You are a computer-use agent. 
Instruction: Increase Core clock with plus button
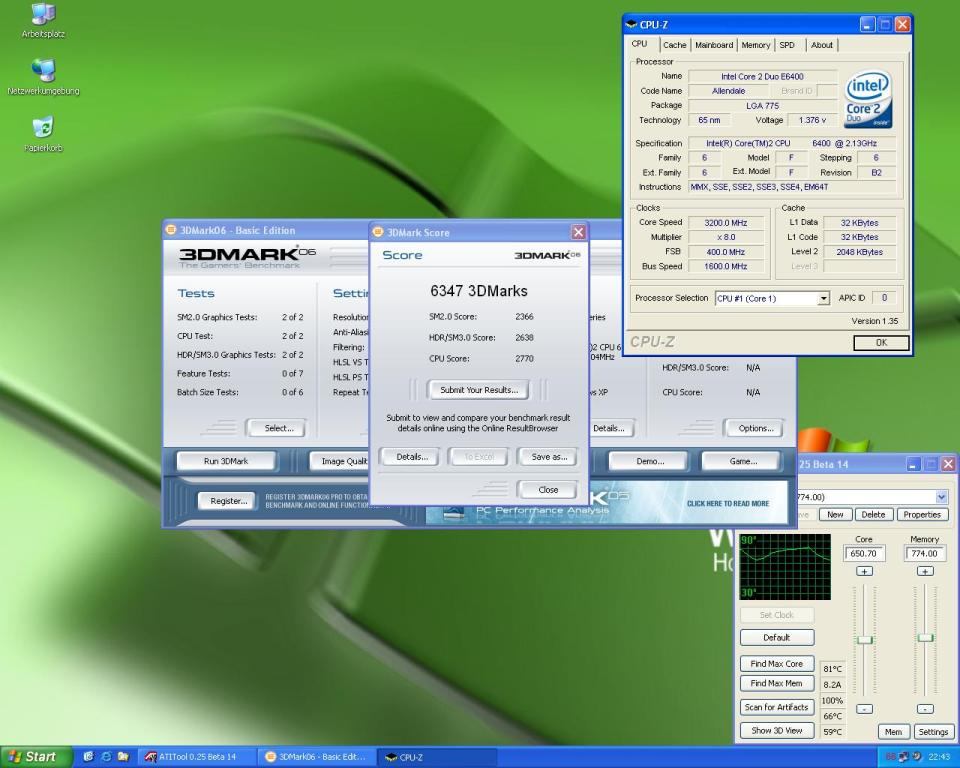864,571
